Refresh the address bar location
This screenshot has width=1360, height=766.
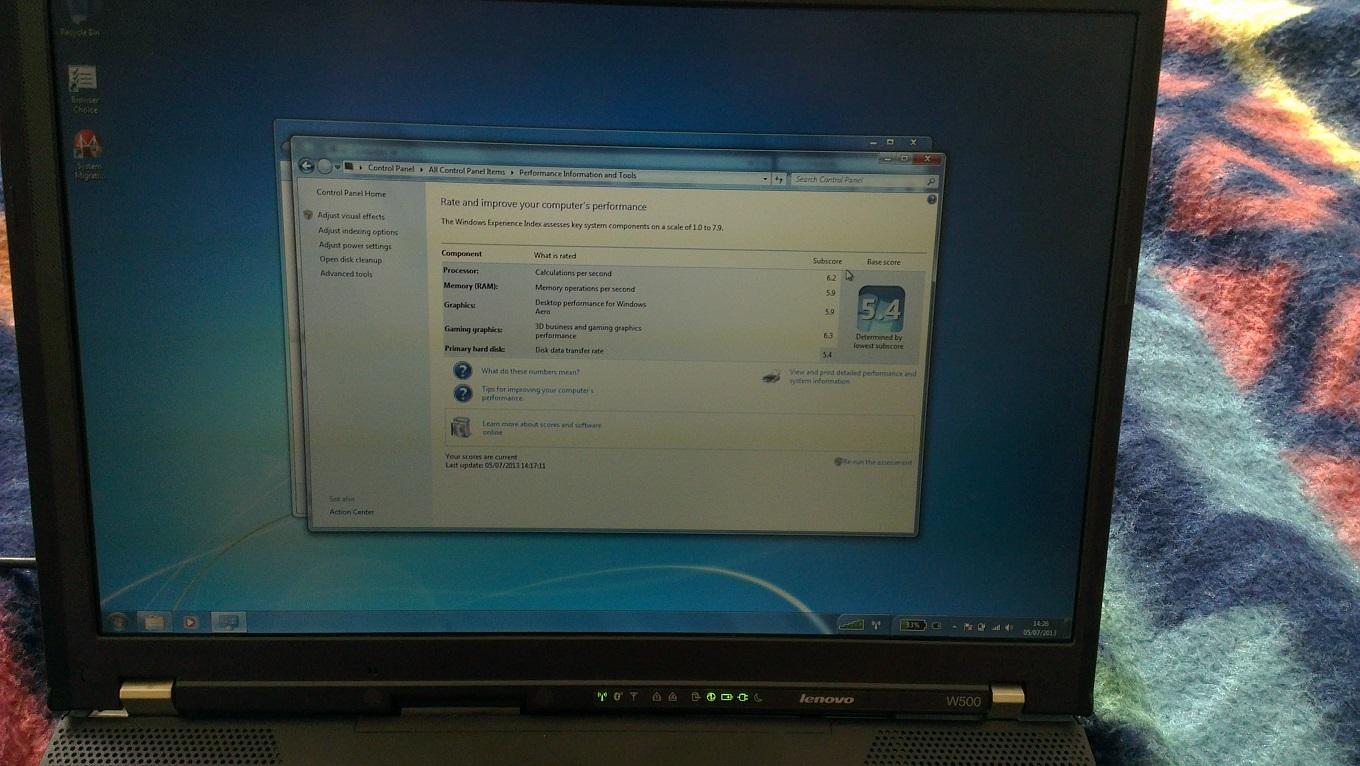pos(779,179)
